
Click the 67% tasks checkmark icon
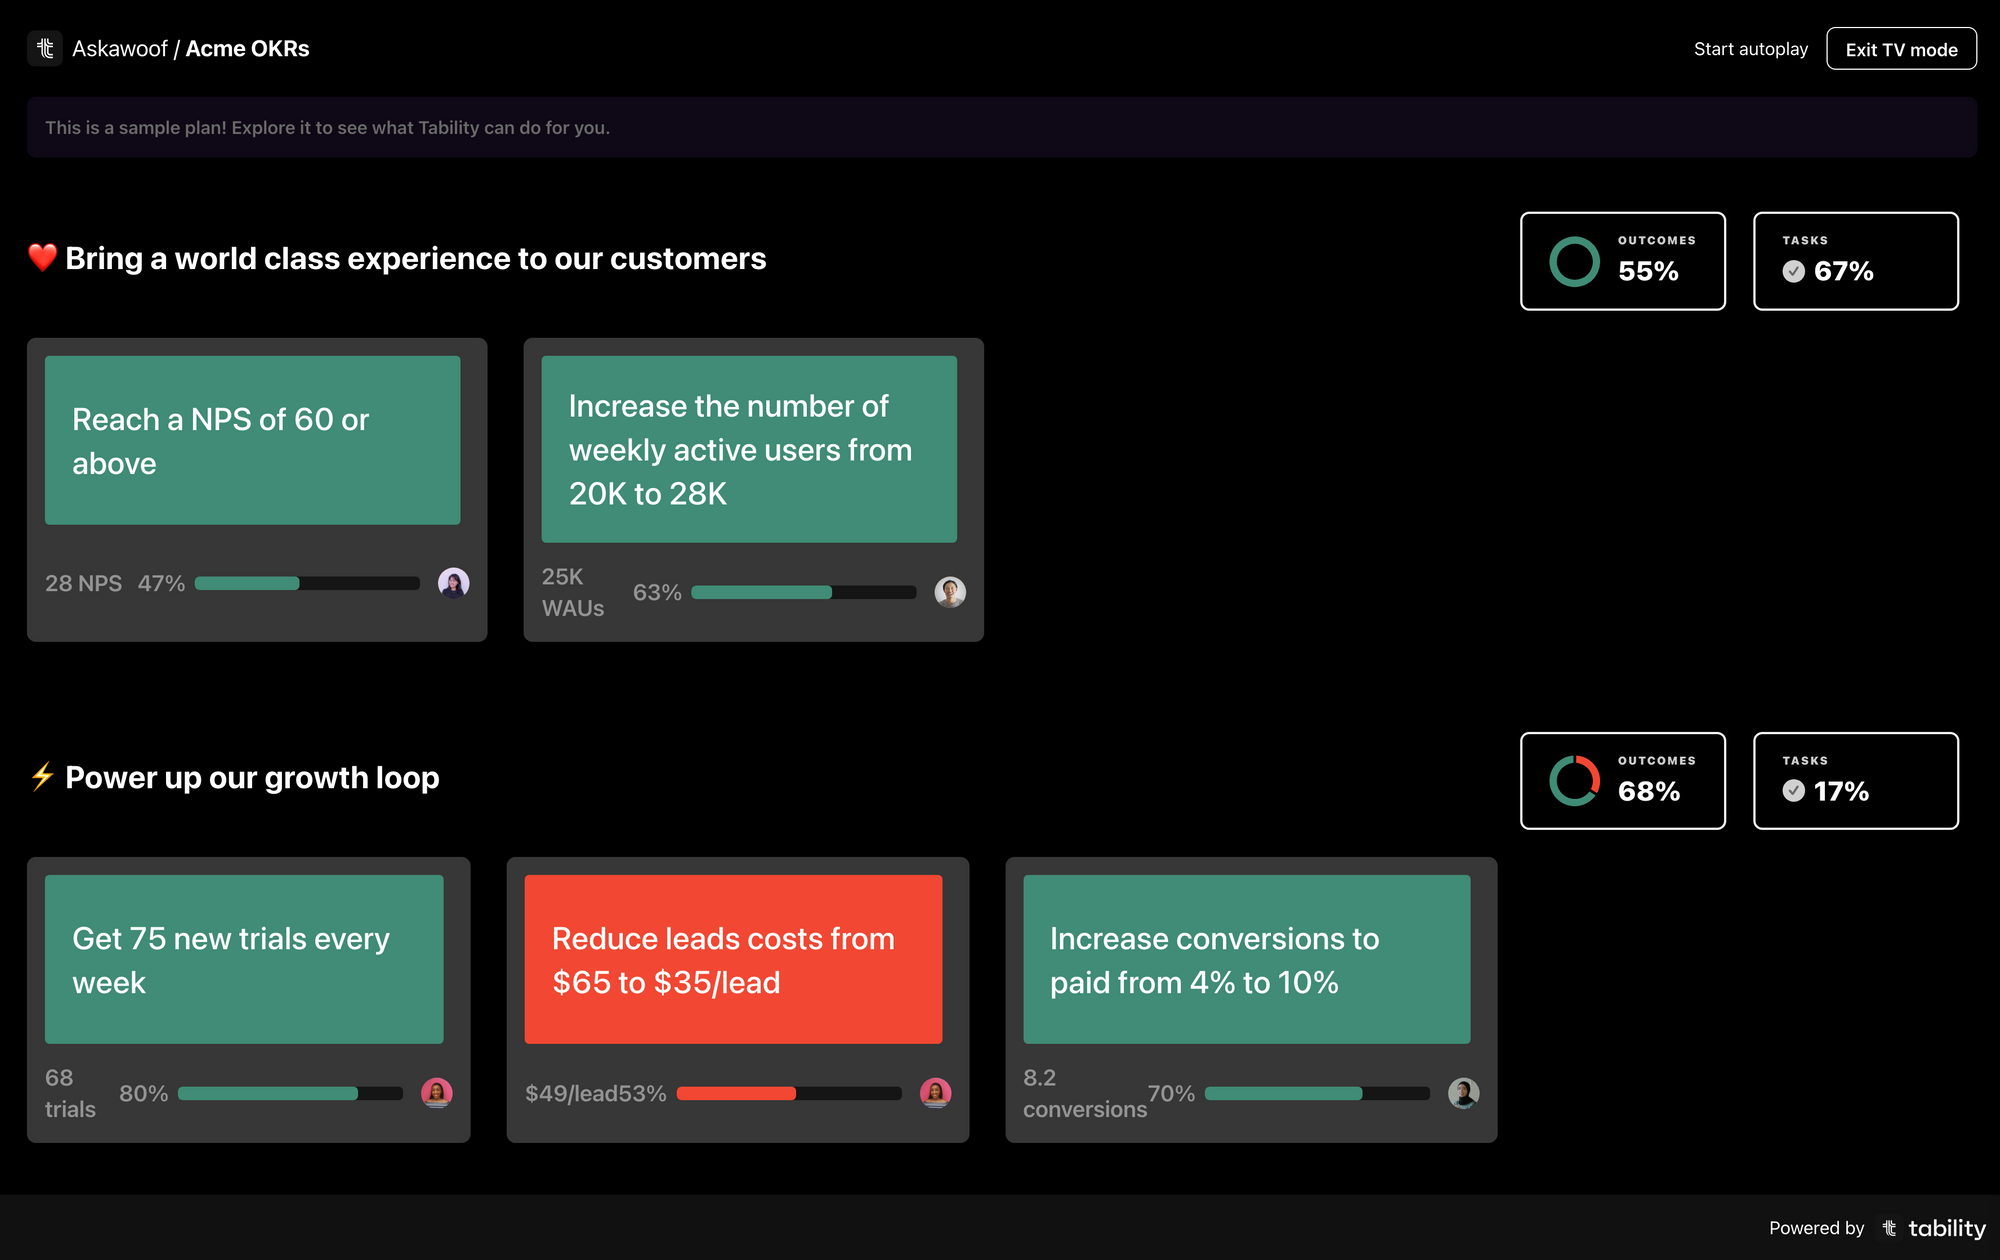[x=1793, y=271]
